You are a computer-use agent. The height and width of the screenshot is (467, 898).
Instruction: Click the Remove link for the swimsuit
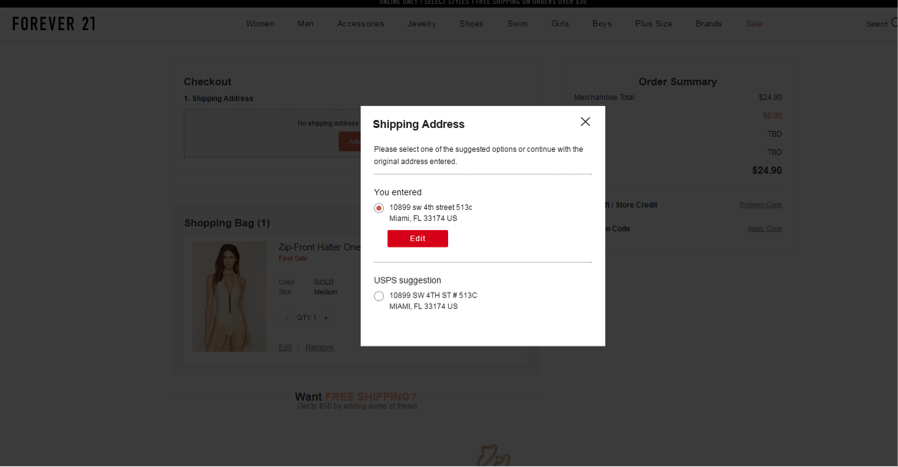(x=319, y=347)
